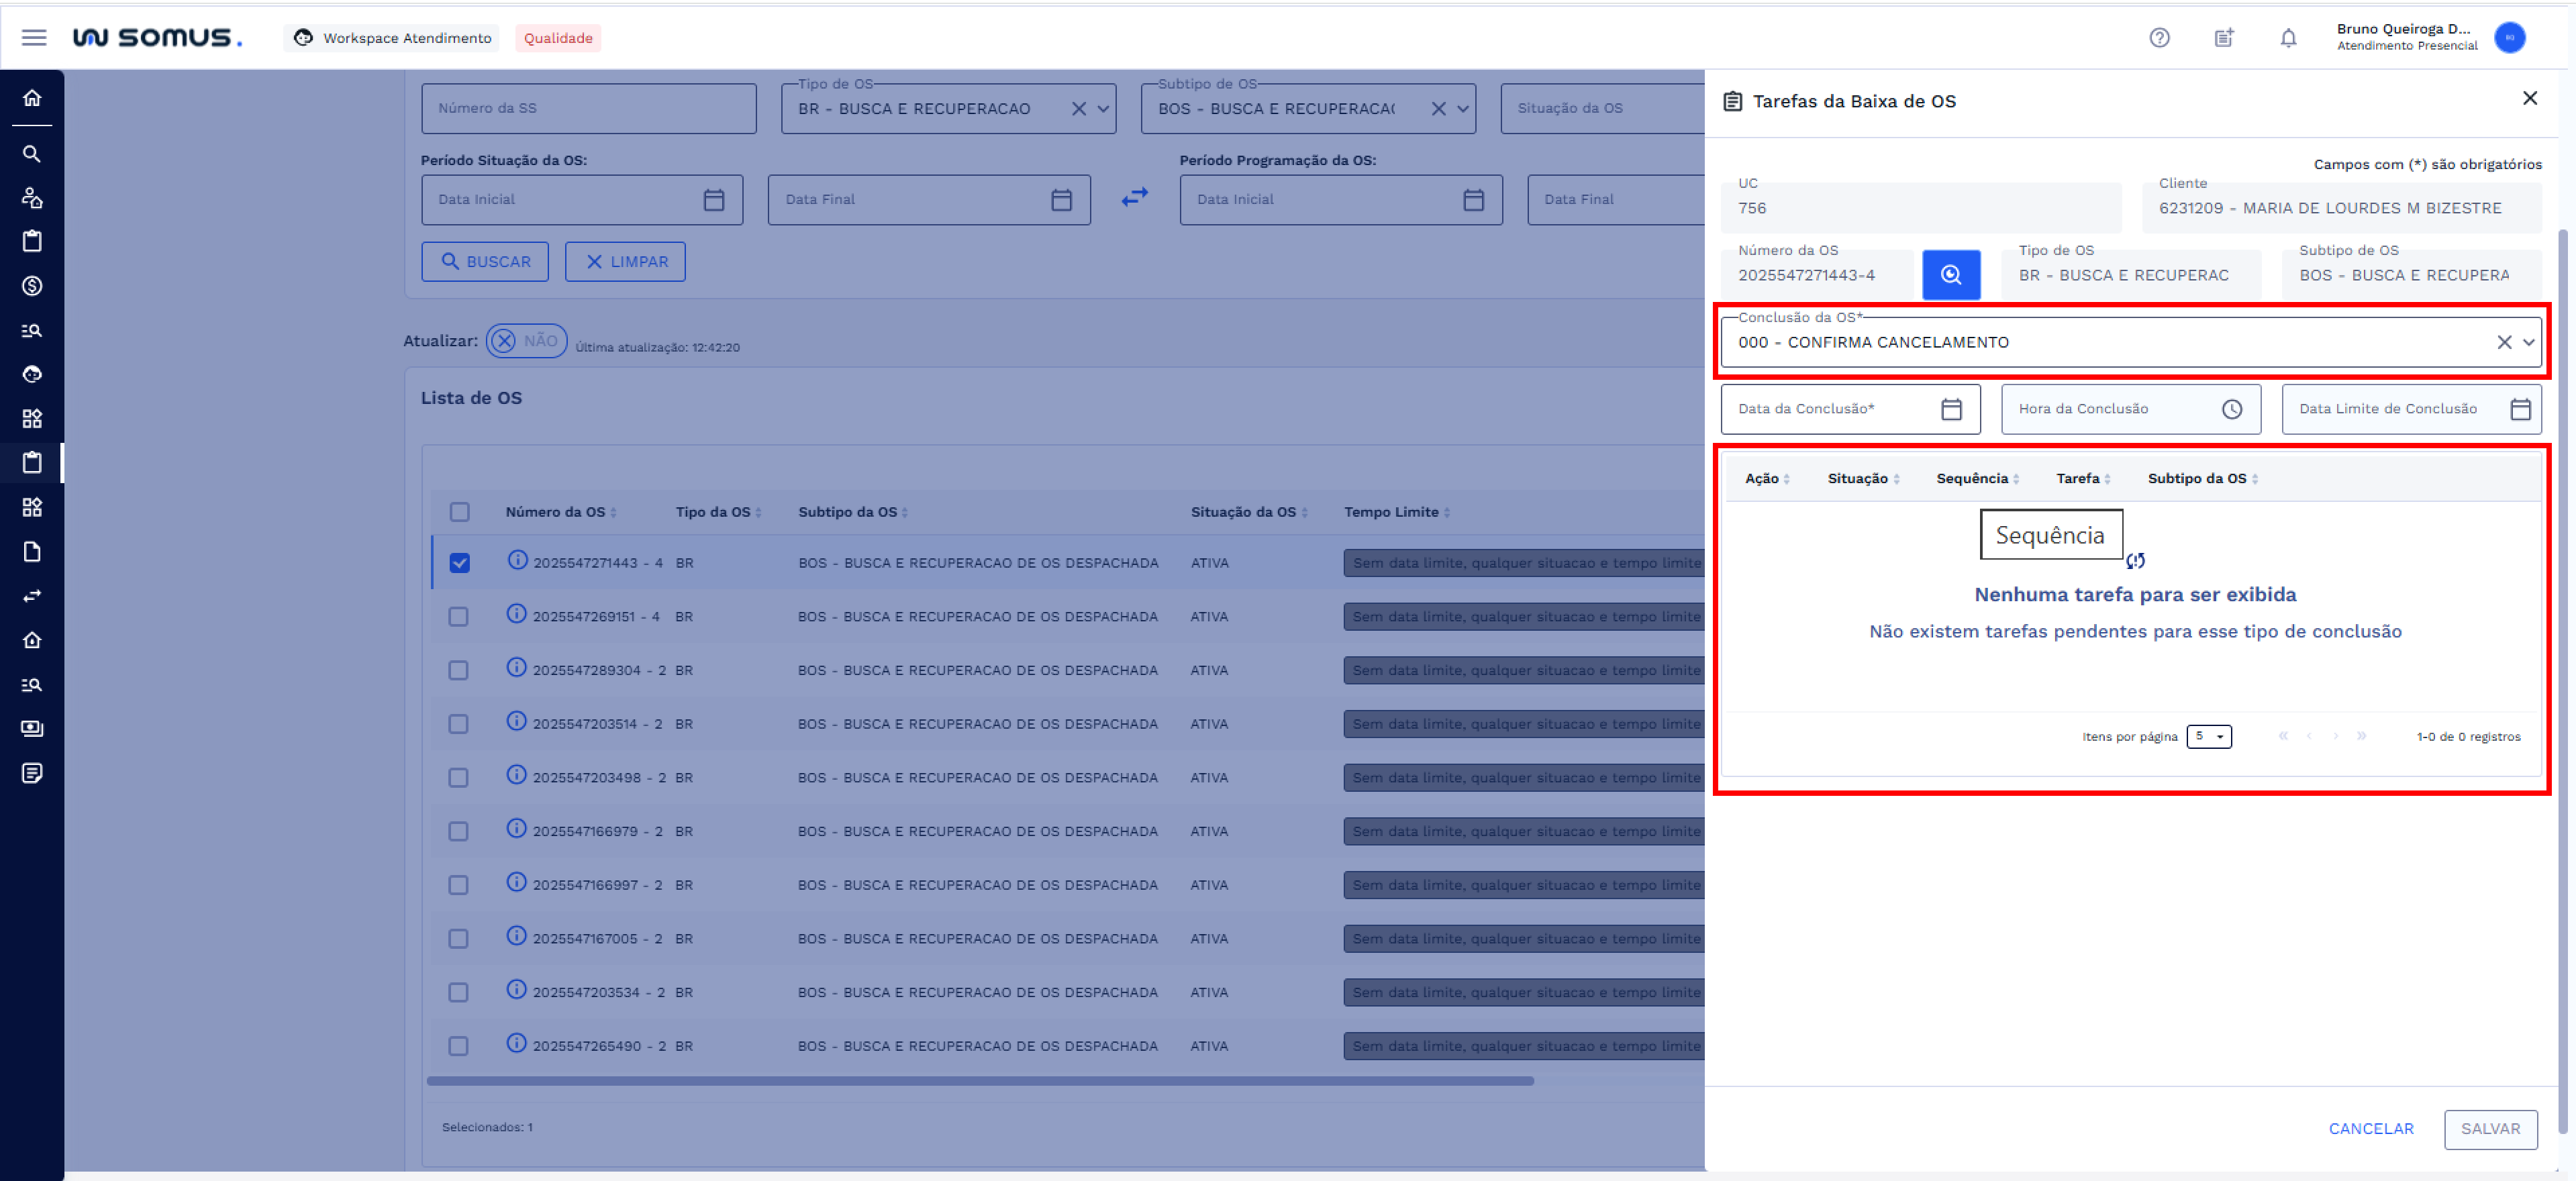Click the Somus logo
2576x1181 pixels.
157,38
